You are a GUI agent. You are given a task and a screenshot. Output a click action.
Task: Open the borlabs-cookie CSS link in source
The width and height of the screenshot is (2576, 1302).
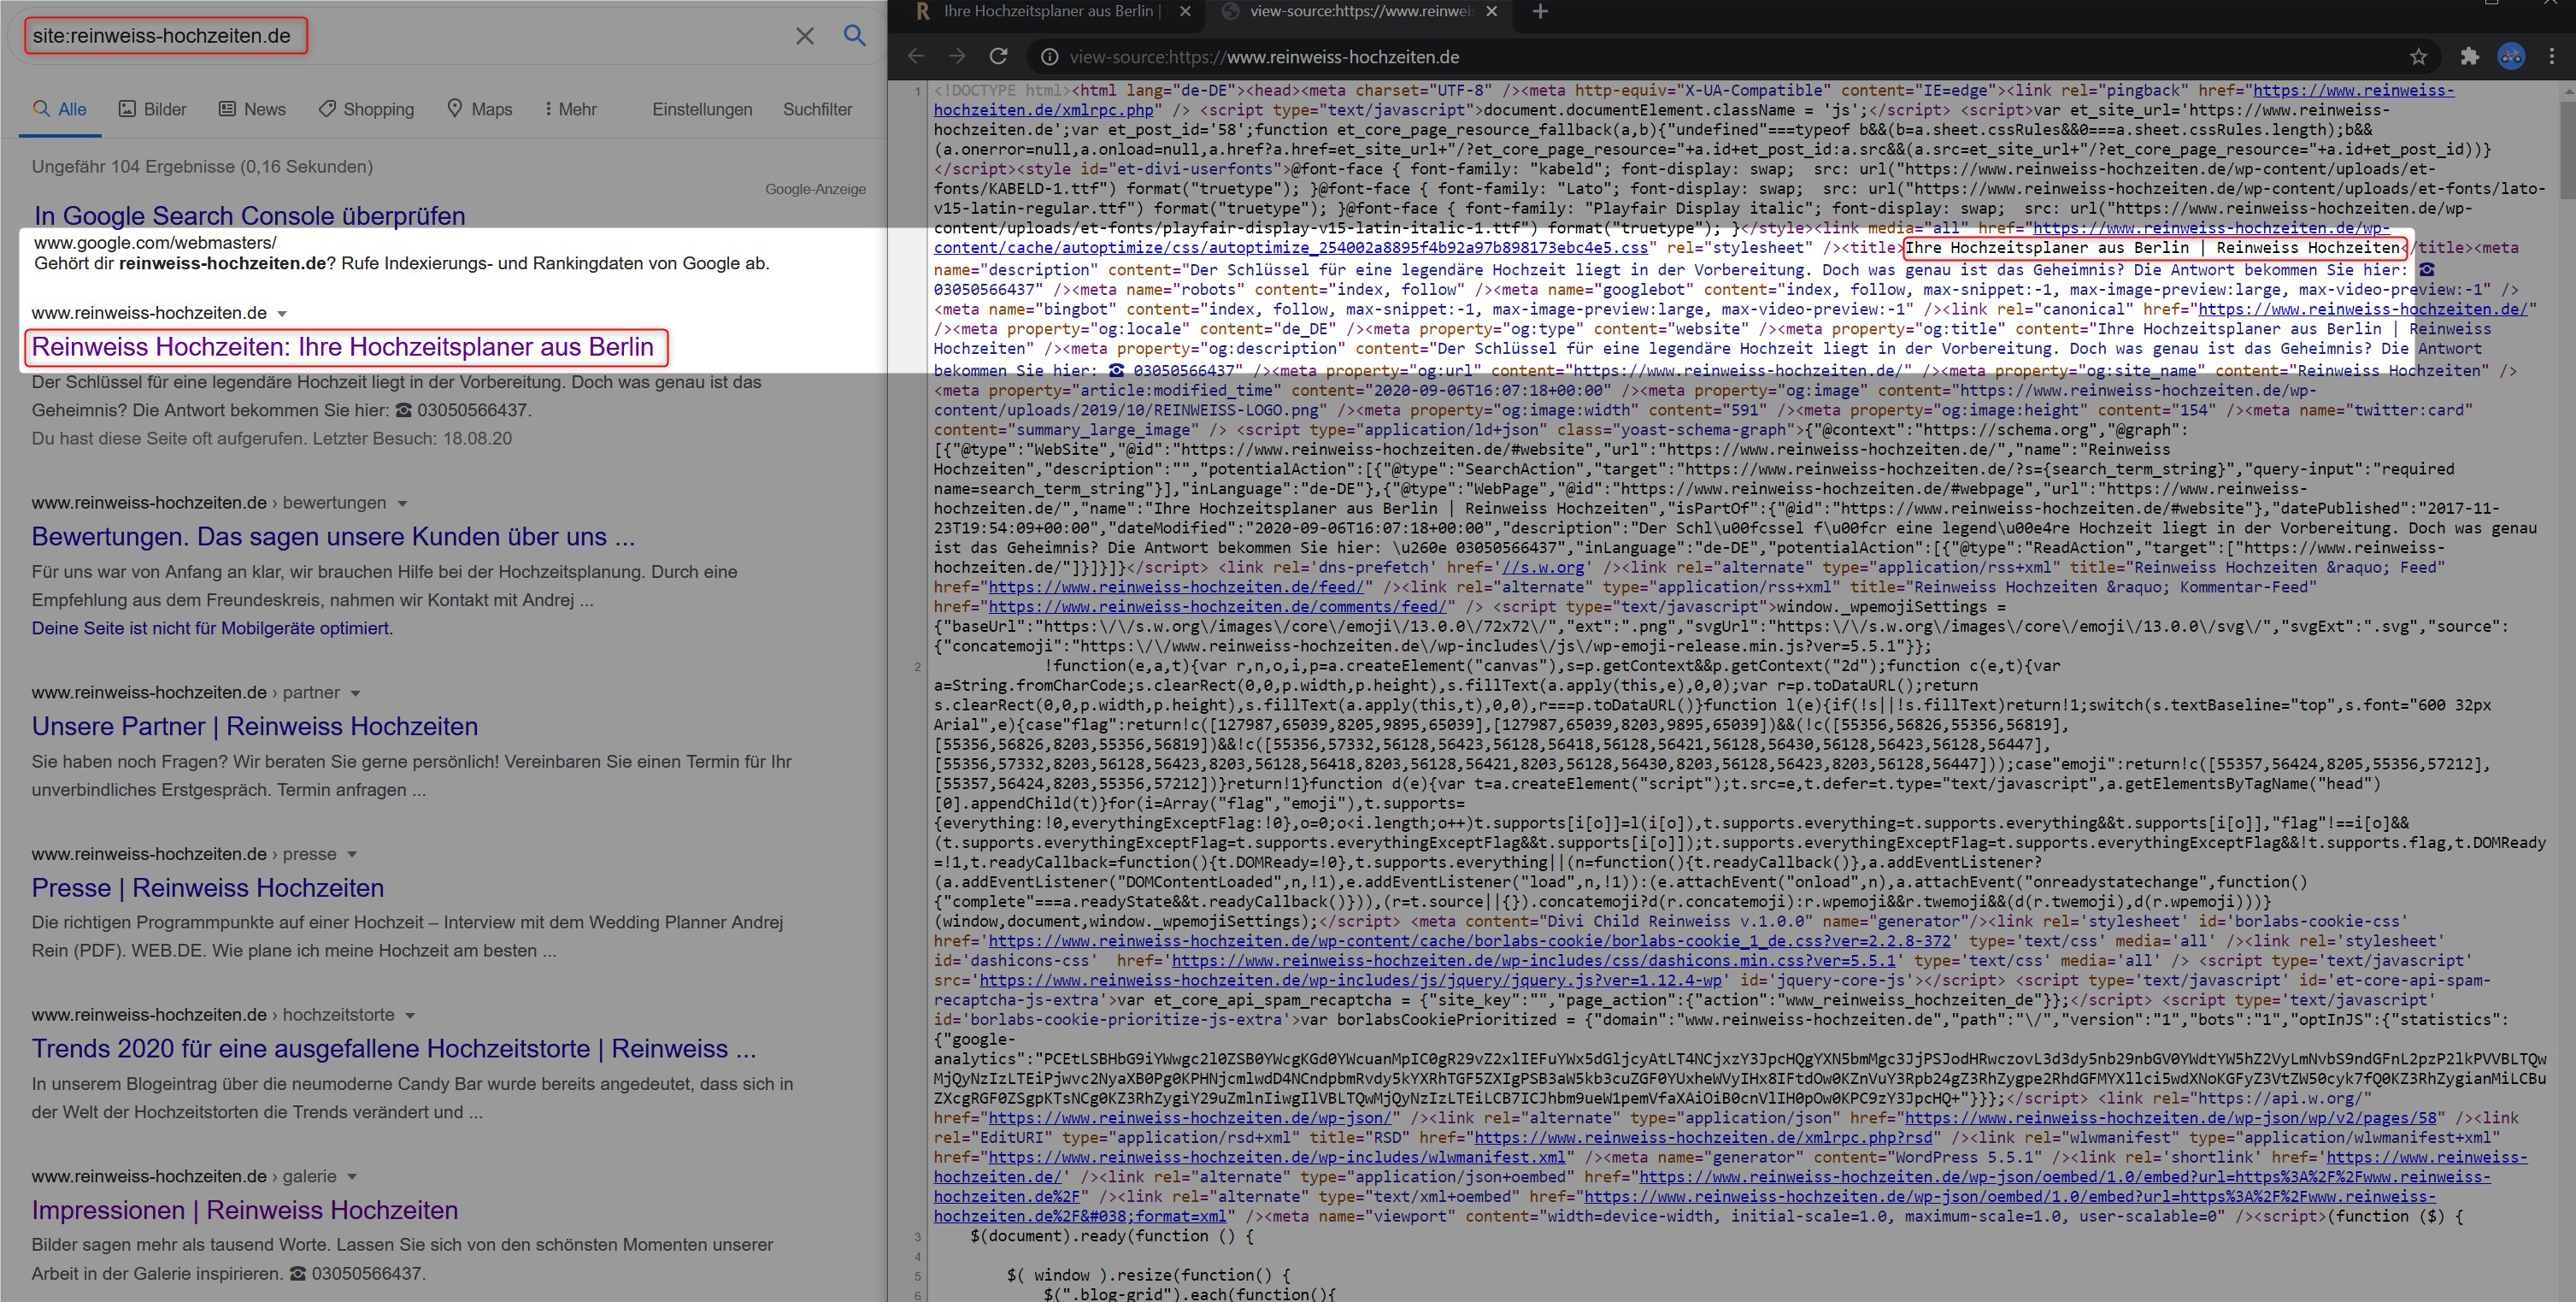pos(1470,941)
